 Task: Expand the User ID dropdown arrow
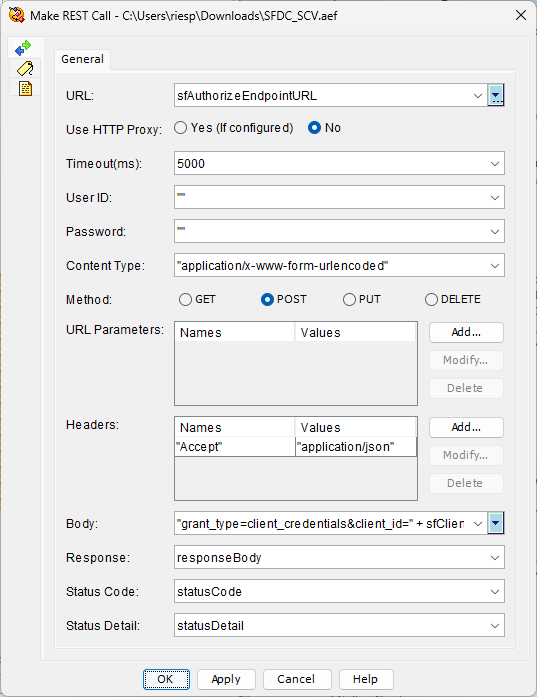tap(495, 197)
